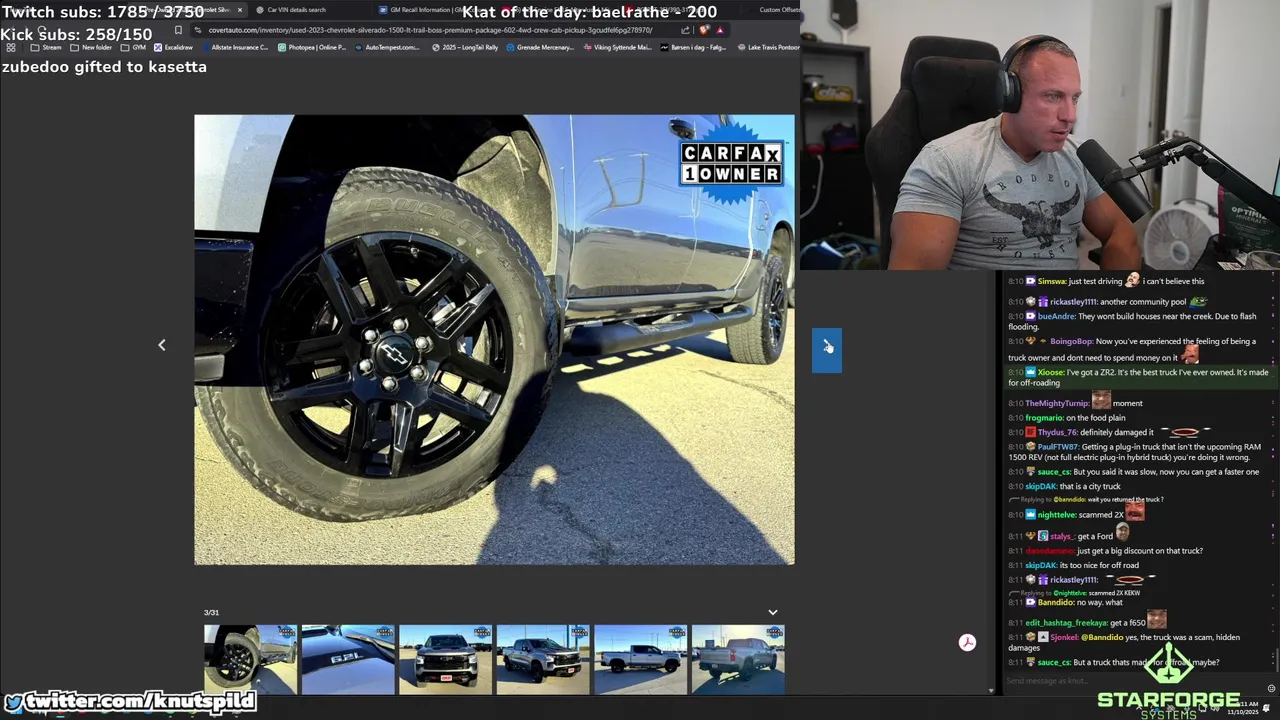The height and width of the screenshot is (720, 1280).
Task: Select the rear three-quarter truck thumbnail
Action: point(738,660)
